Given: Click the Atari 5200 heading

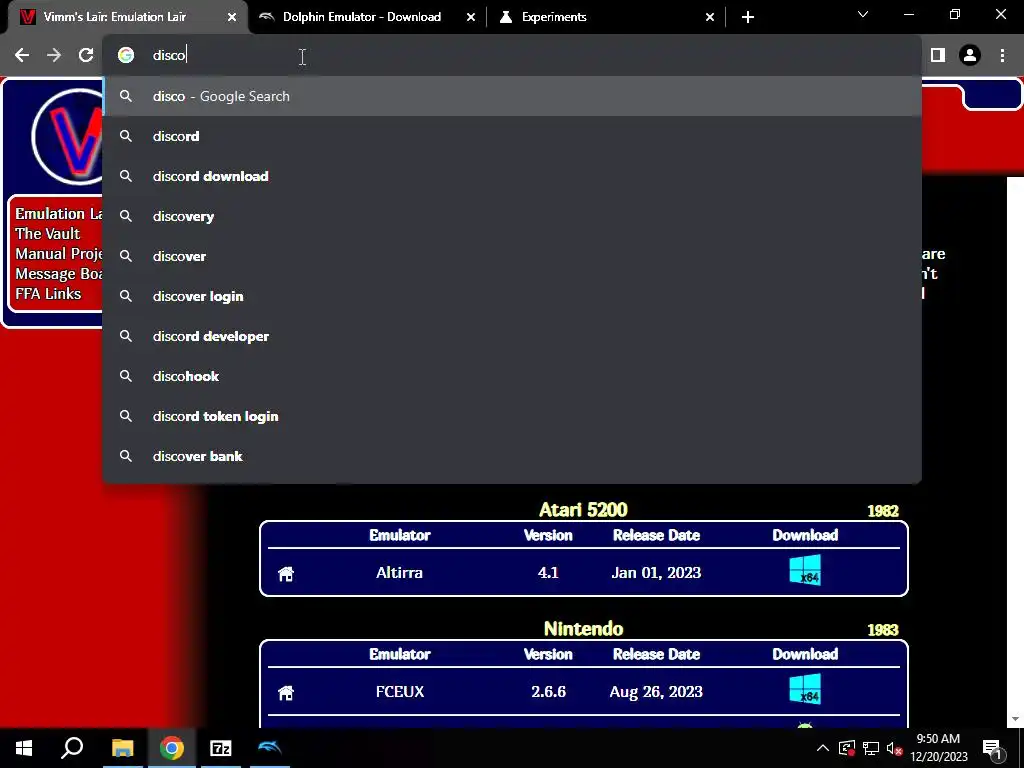Looking at the screenshot, I should click(583, 509).
